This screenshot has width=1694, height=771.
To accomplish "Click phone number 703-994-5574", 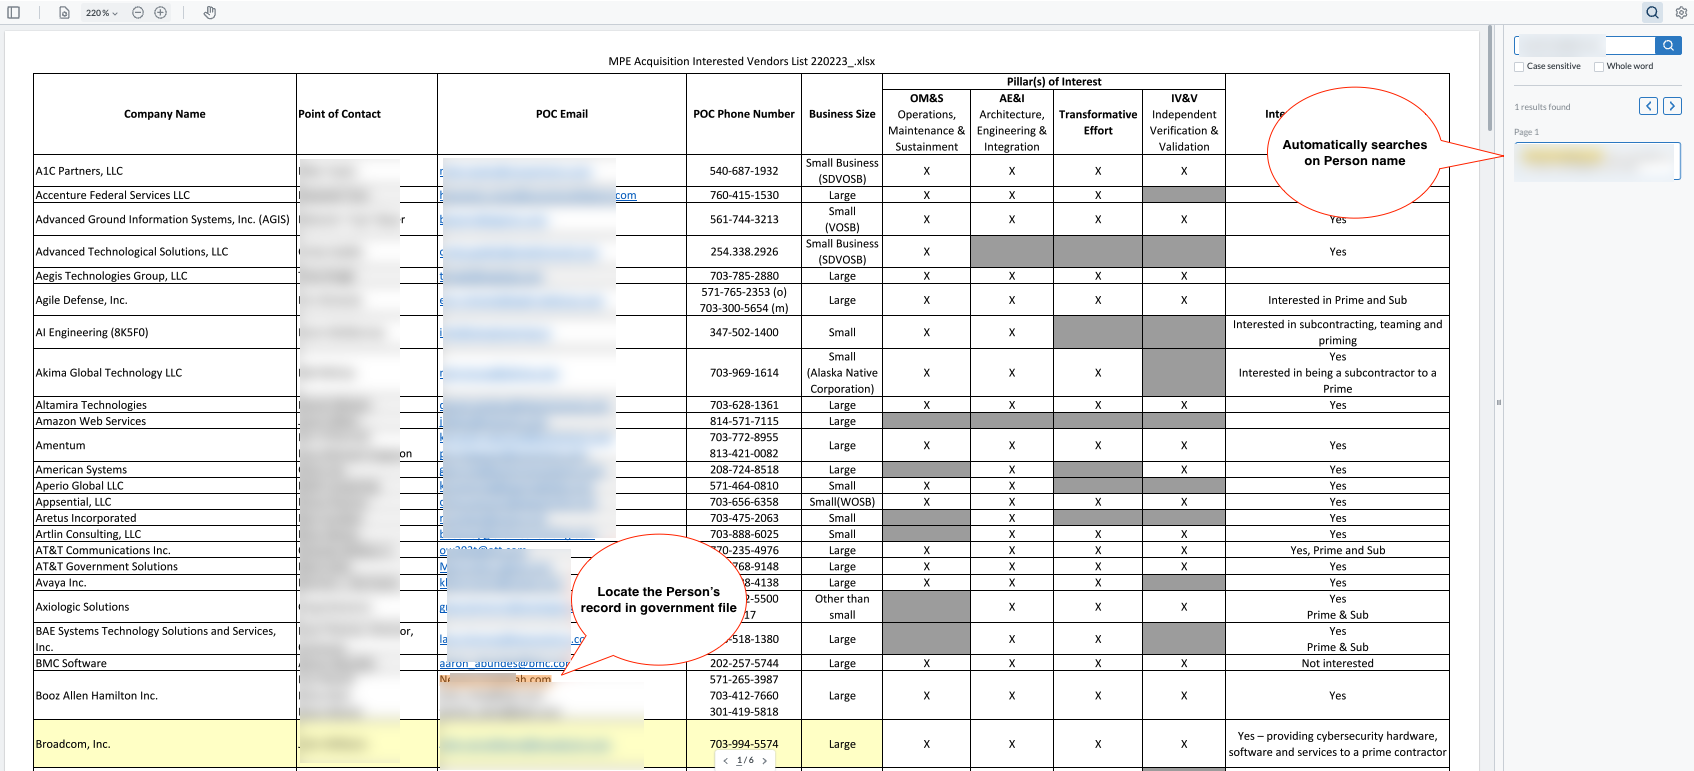I will [744, 744].
